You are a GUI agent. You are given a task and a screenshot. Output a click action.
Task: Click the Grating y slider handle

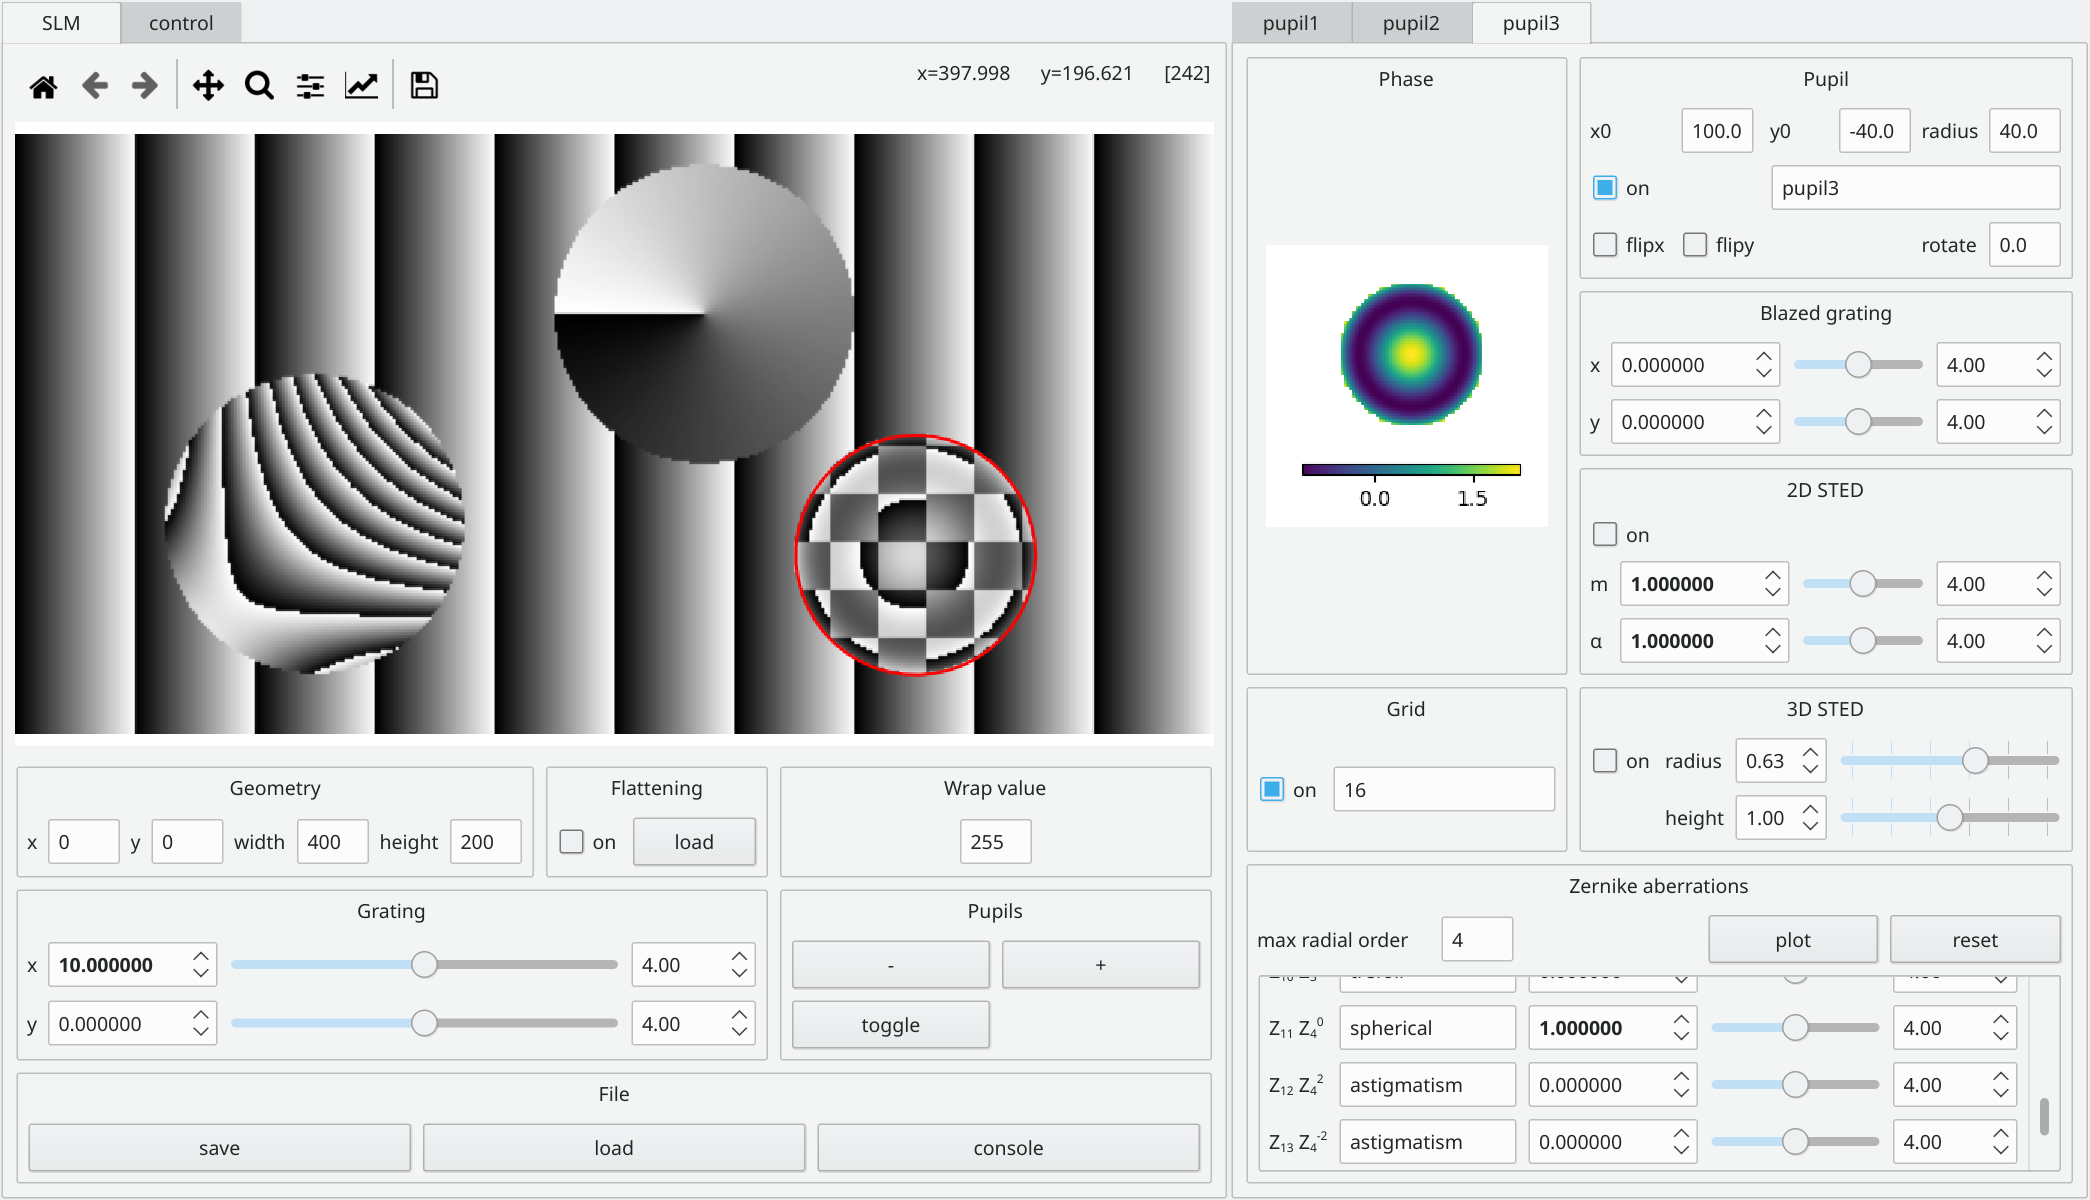pyautogui.click(x=424, y=1023)
